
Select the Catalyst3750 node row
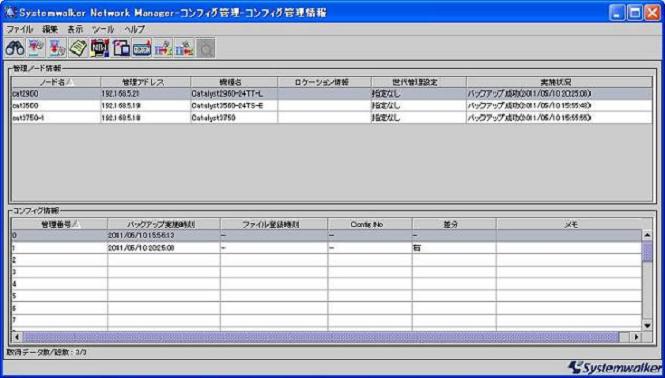[332, 118]
